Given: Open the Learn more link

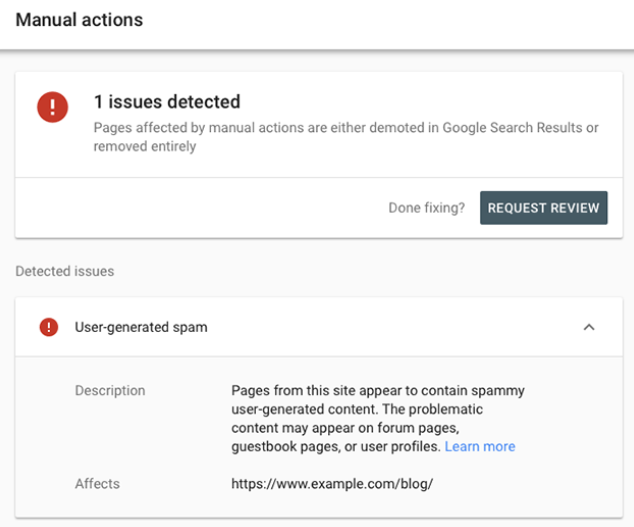Looking at the screenshot, I should coord(480,446).
